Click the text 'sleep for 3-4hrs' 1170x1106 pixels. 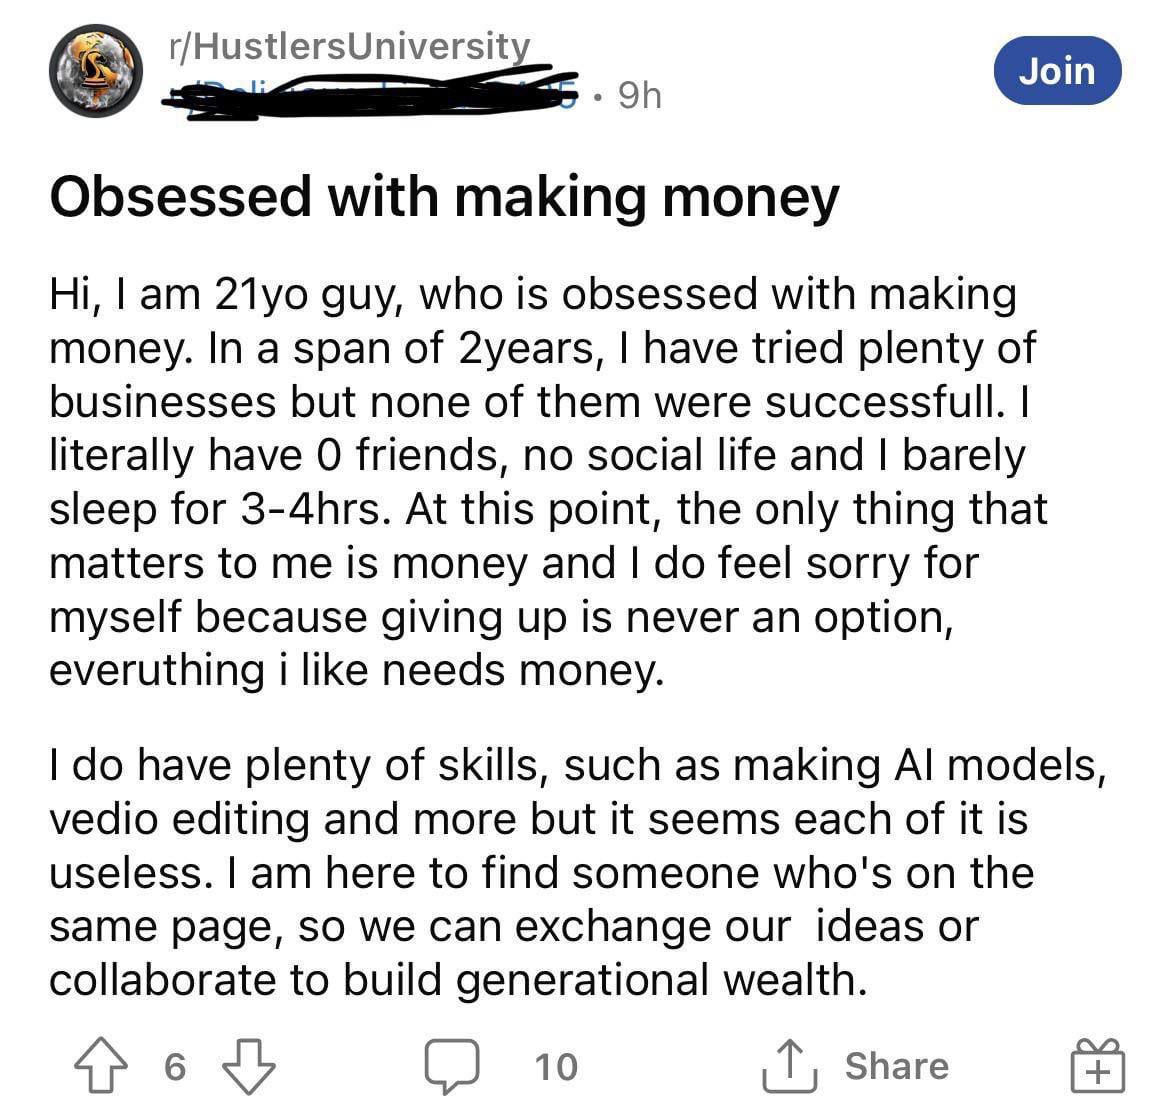pos(215,510)
